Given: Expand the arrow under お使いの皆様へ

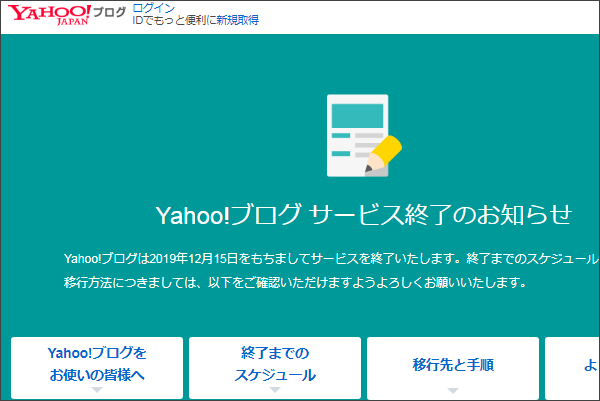Looking at the screenshot, I should pyautogui.click(x=97, y=390).
